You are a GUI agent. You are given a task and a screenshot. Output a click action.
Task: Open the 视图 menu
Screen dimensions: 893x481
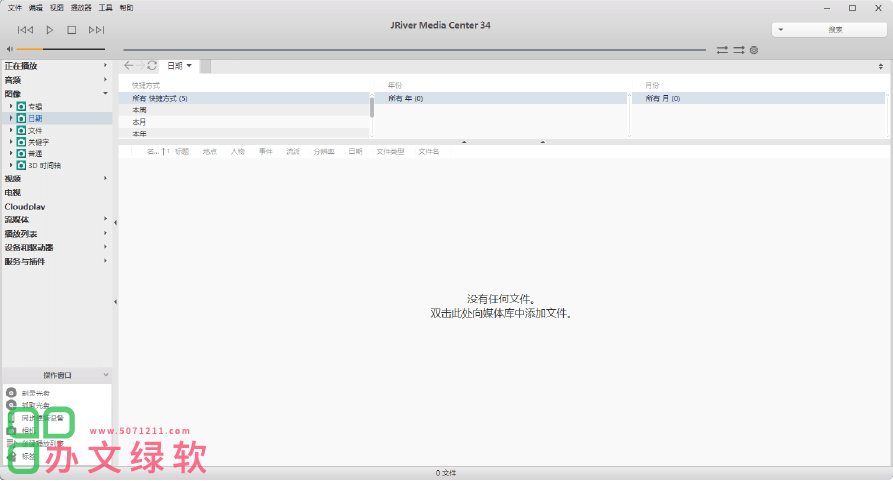pyautogui.click(x=56, y=7)
